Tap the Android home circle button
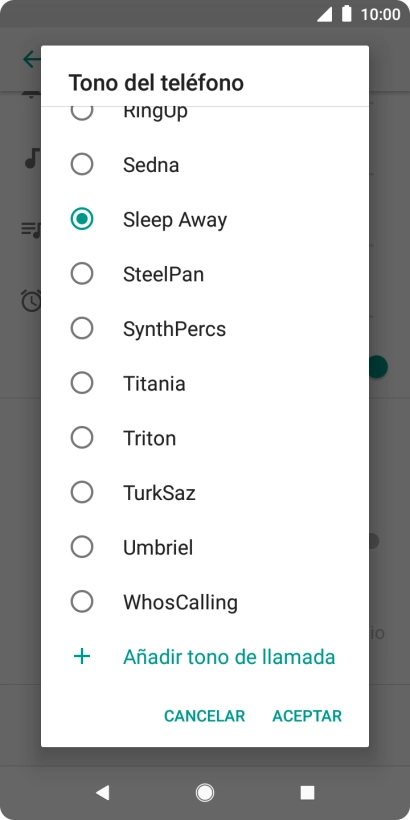 click(x=205, y=793)
